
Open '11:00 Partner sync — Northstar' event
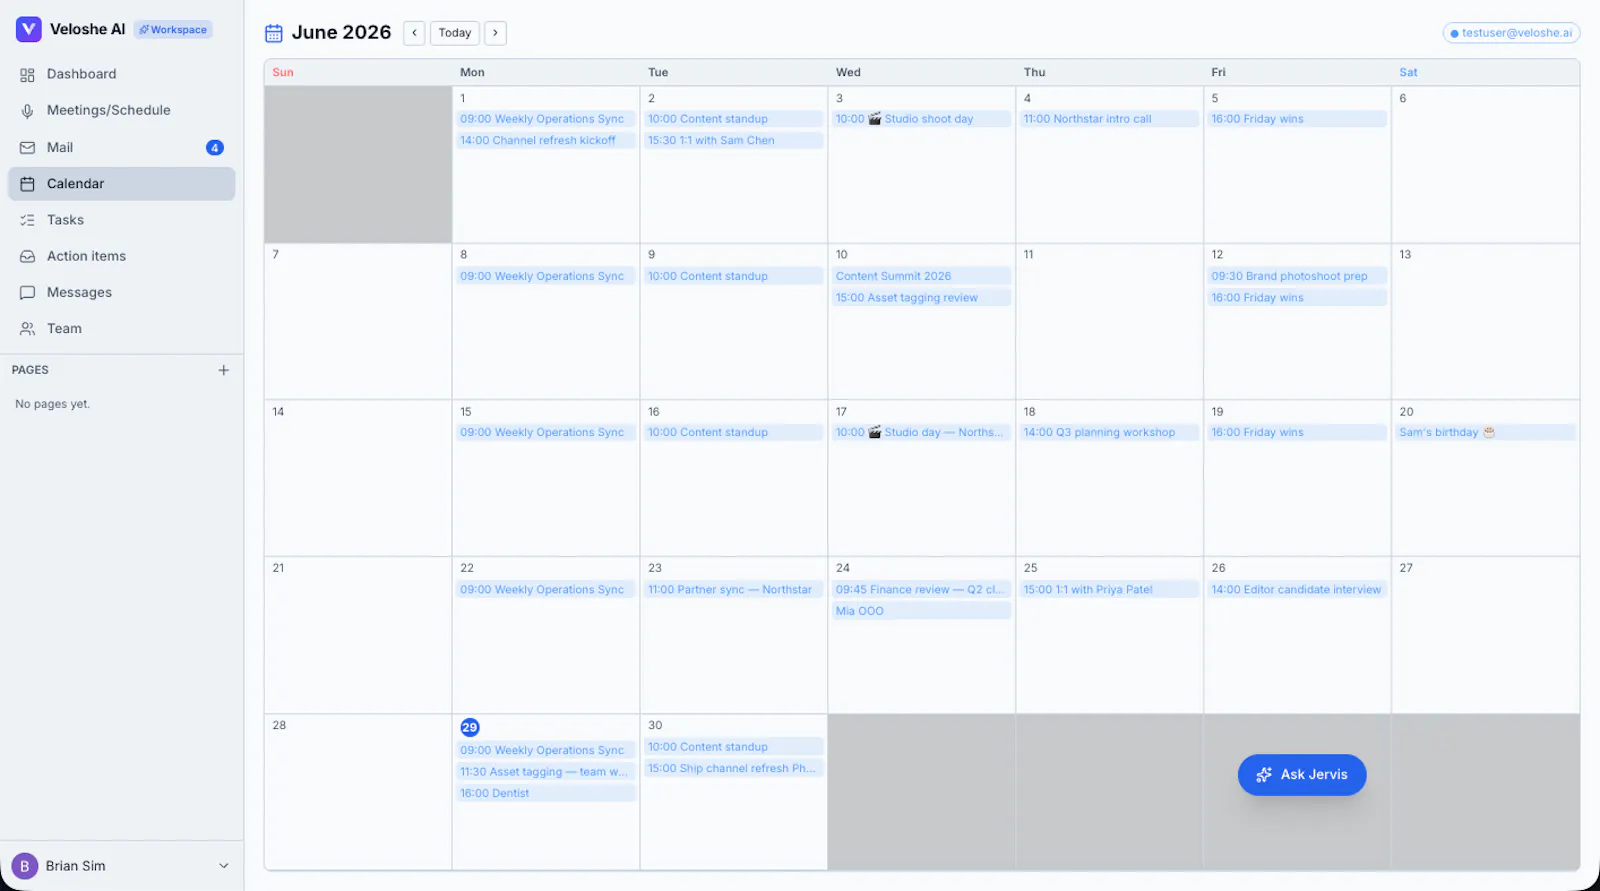coord(734,590)
